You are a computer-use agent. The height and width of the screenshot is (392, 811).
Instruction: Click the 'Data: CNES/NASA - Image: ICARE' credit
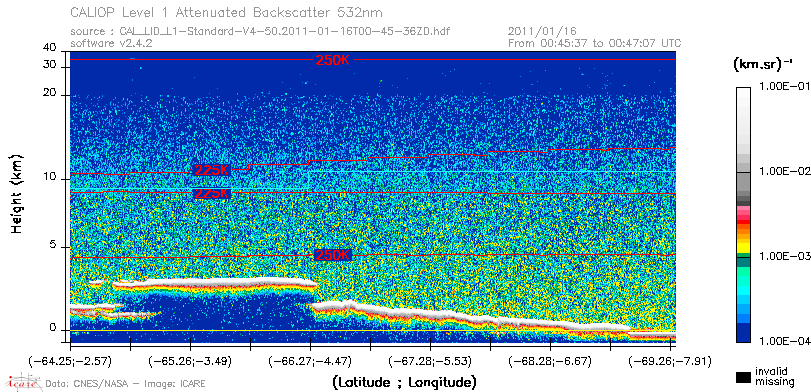(x=126, y=384)
